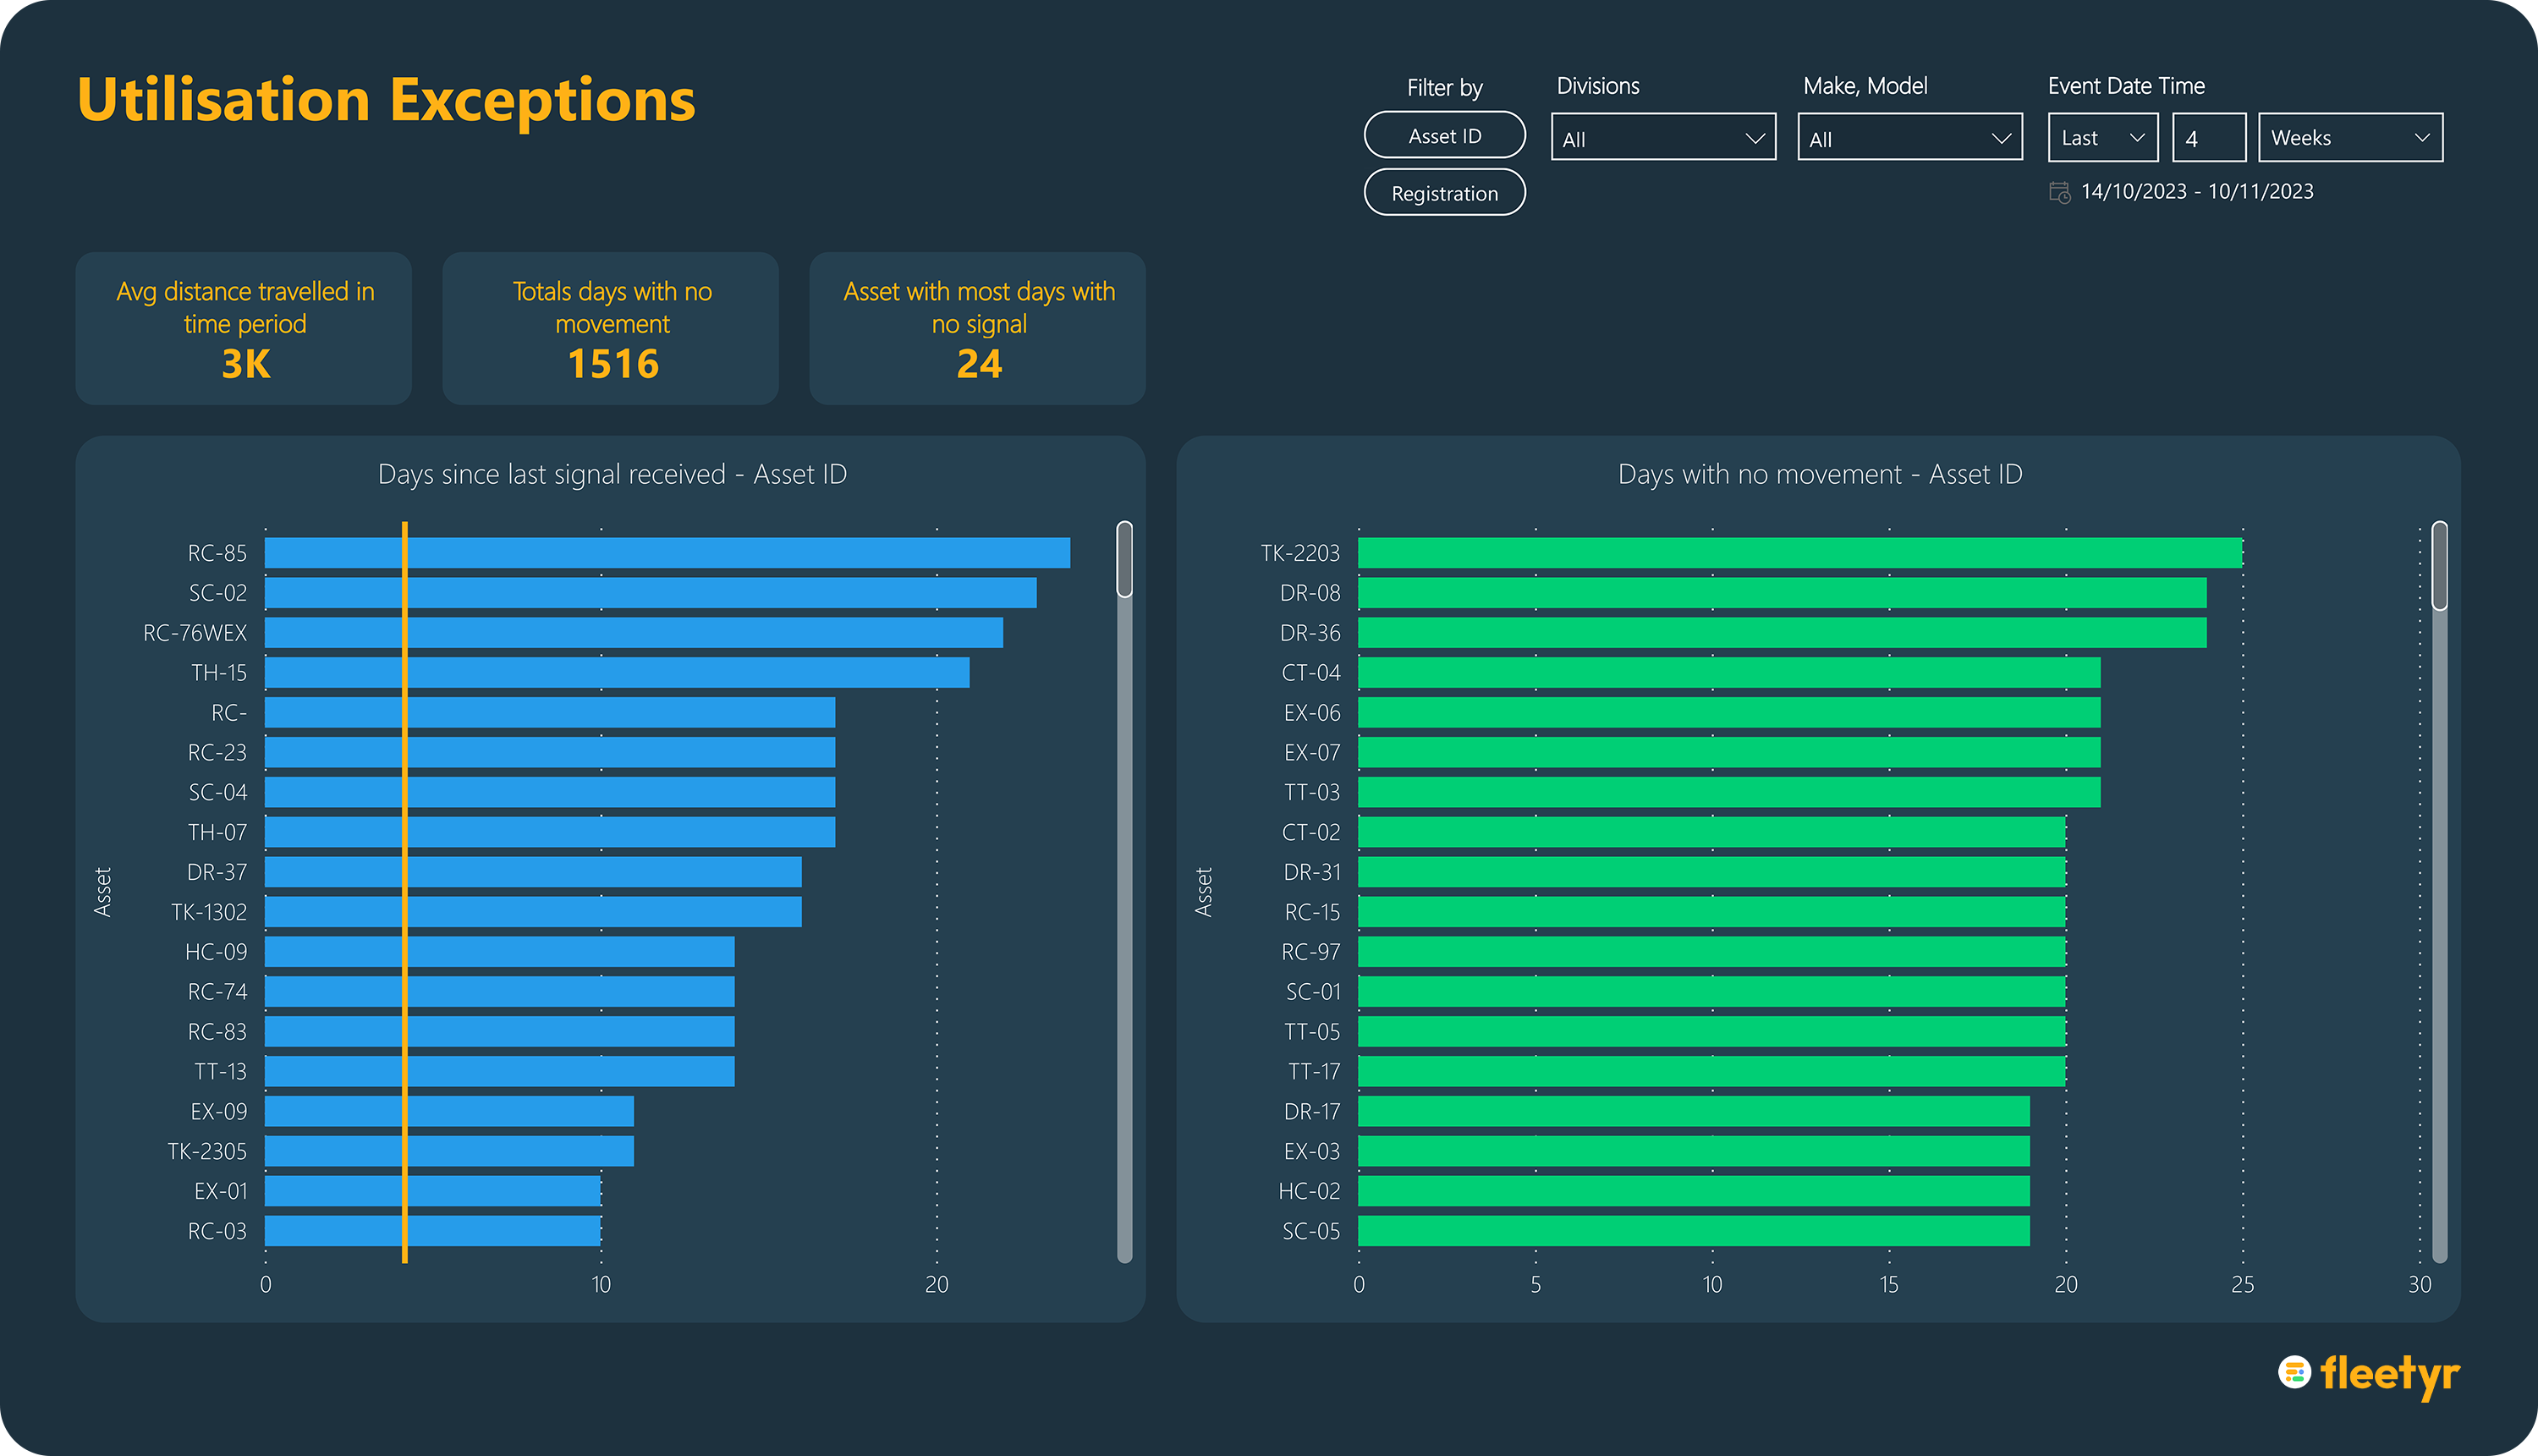Open the Last relative date dropdown
The height and width of the screenshot is (1456, 2538).
pyautogui.click(x=2103, y=138)
